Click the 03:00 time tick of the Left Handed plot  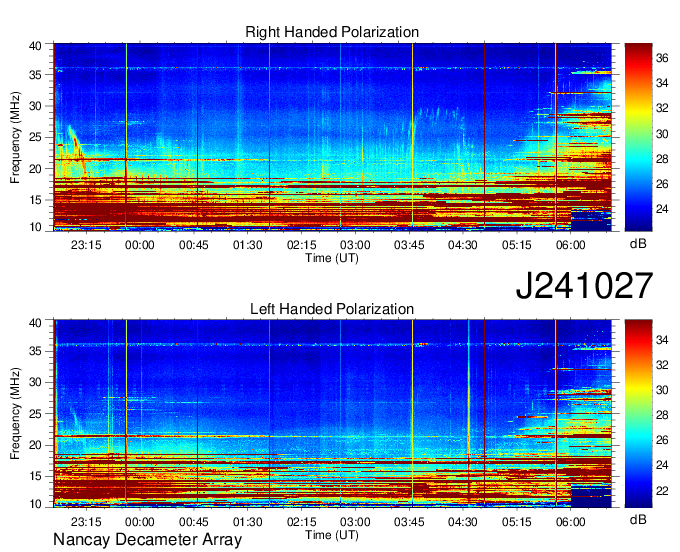click(x=355, y=522)
